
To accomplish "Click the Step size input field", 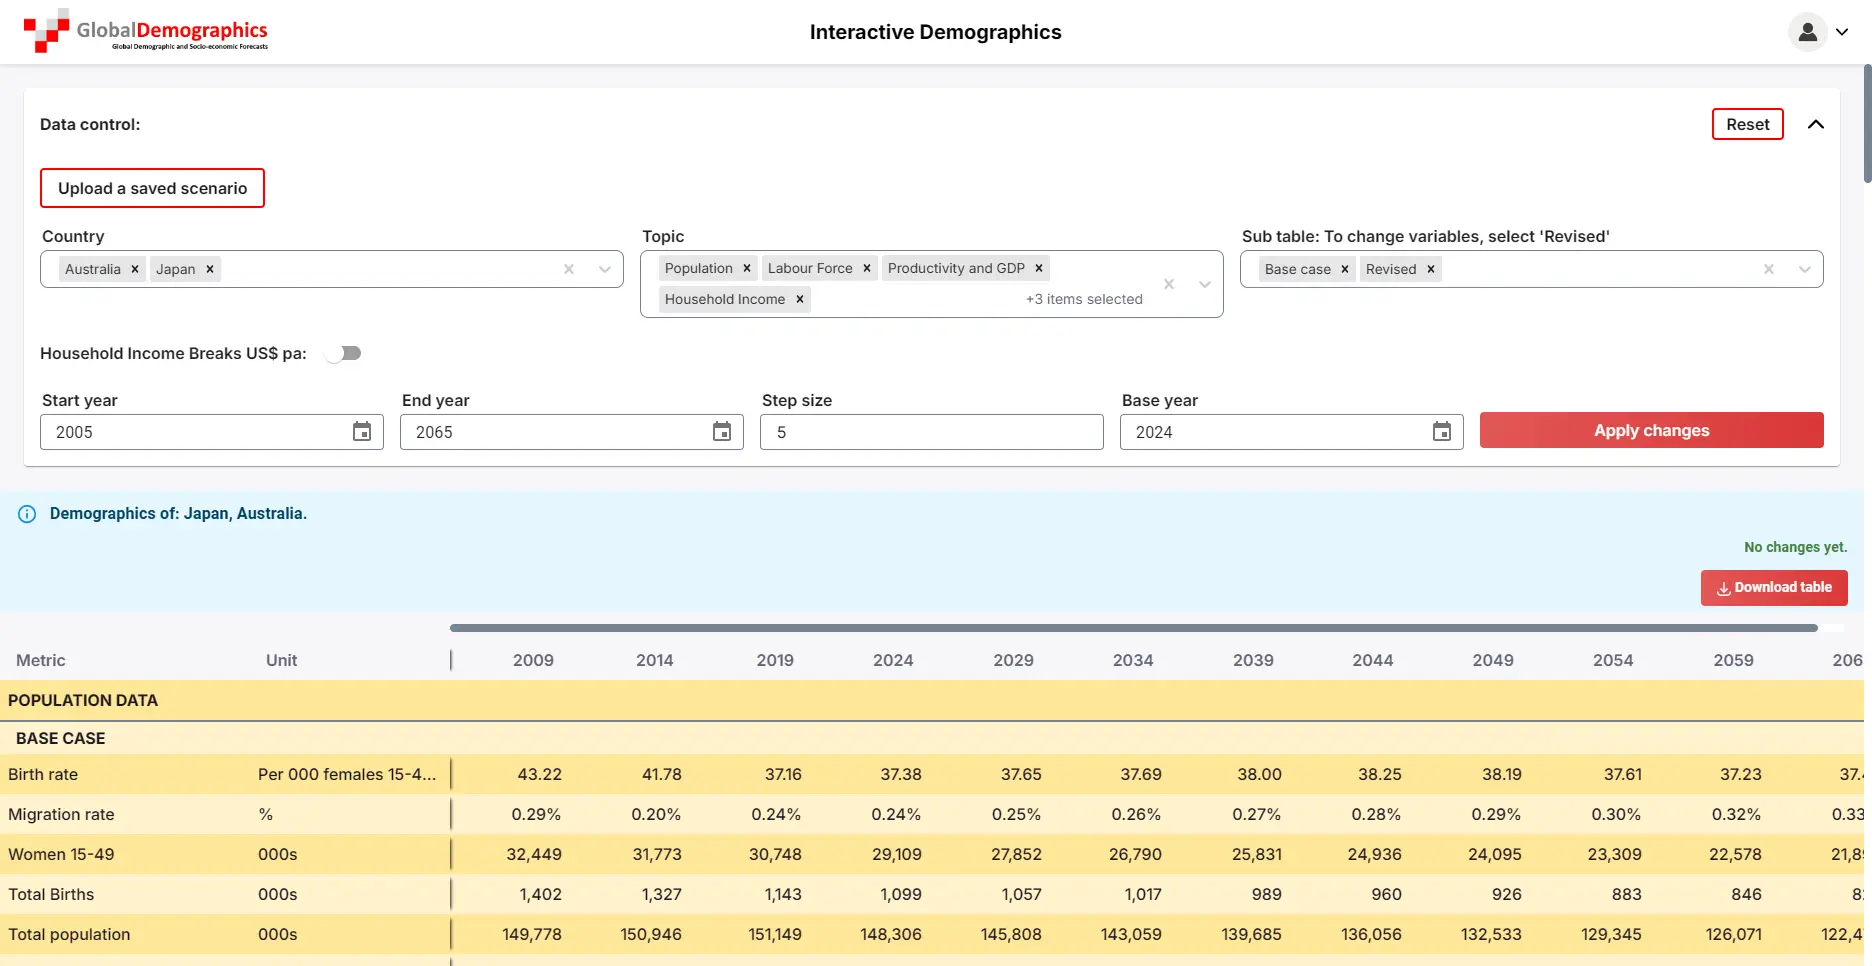I will [931, 432].
